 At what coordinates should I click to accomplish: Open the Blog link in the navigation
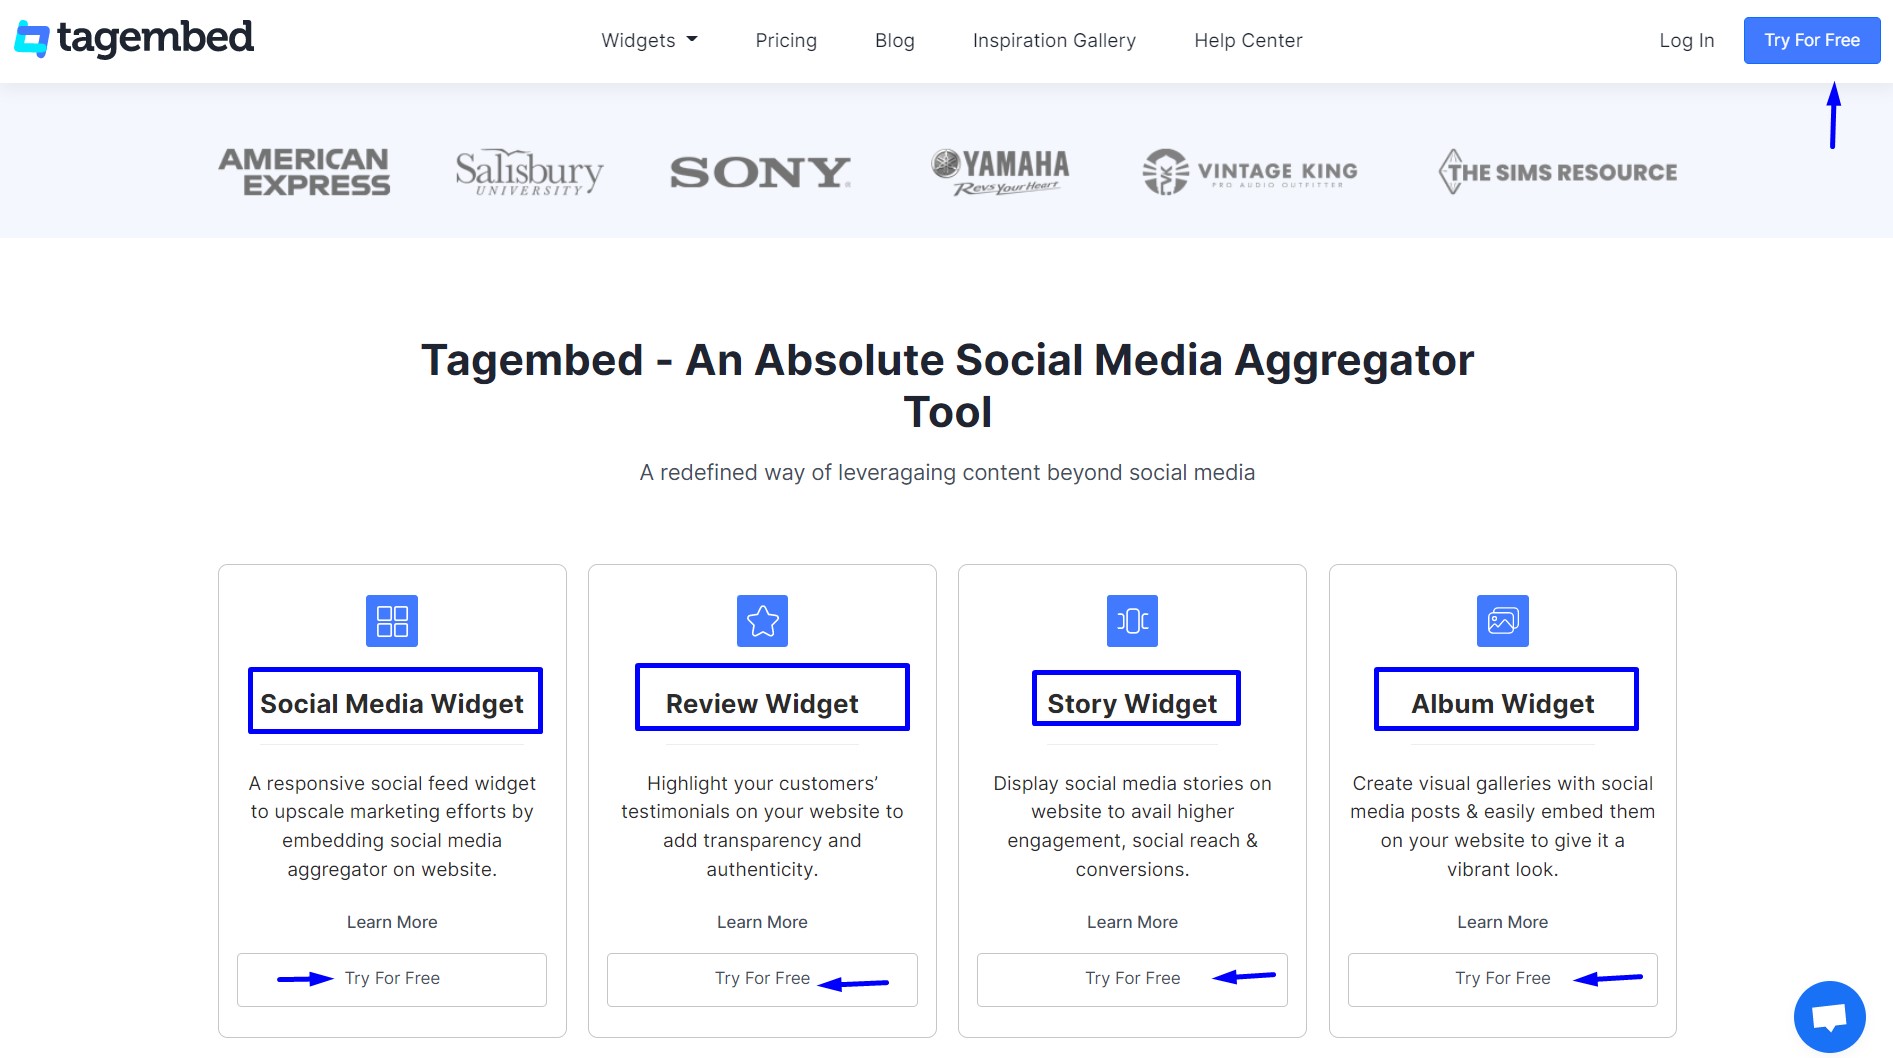point(895,40)
